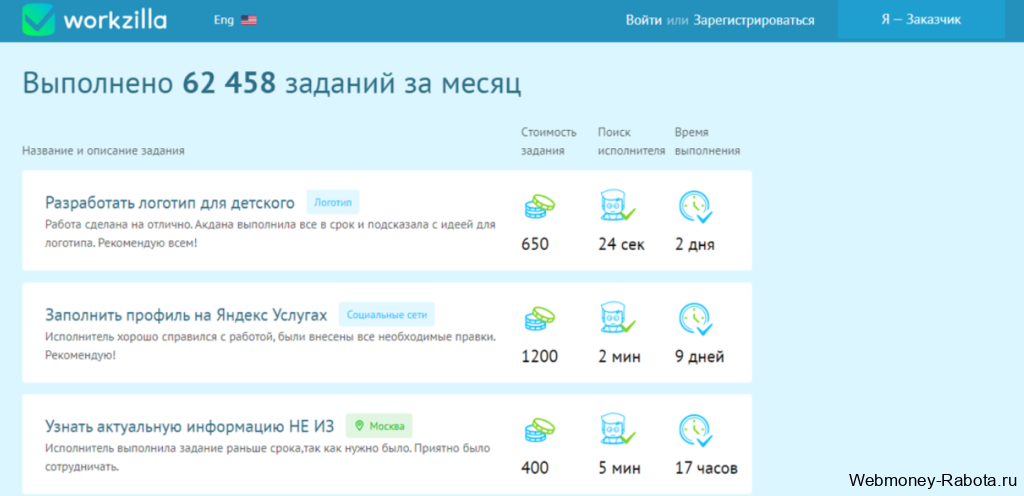
Task: Click the 24 сек search time
Action: tap(622, 245)
